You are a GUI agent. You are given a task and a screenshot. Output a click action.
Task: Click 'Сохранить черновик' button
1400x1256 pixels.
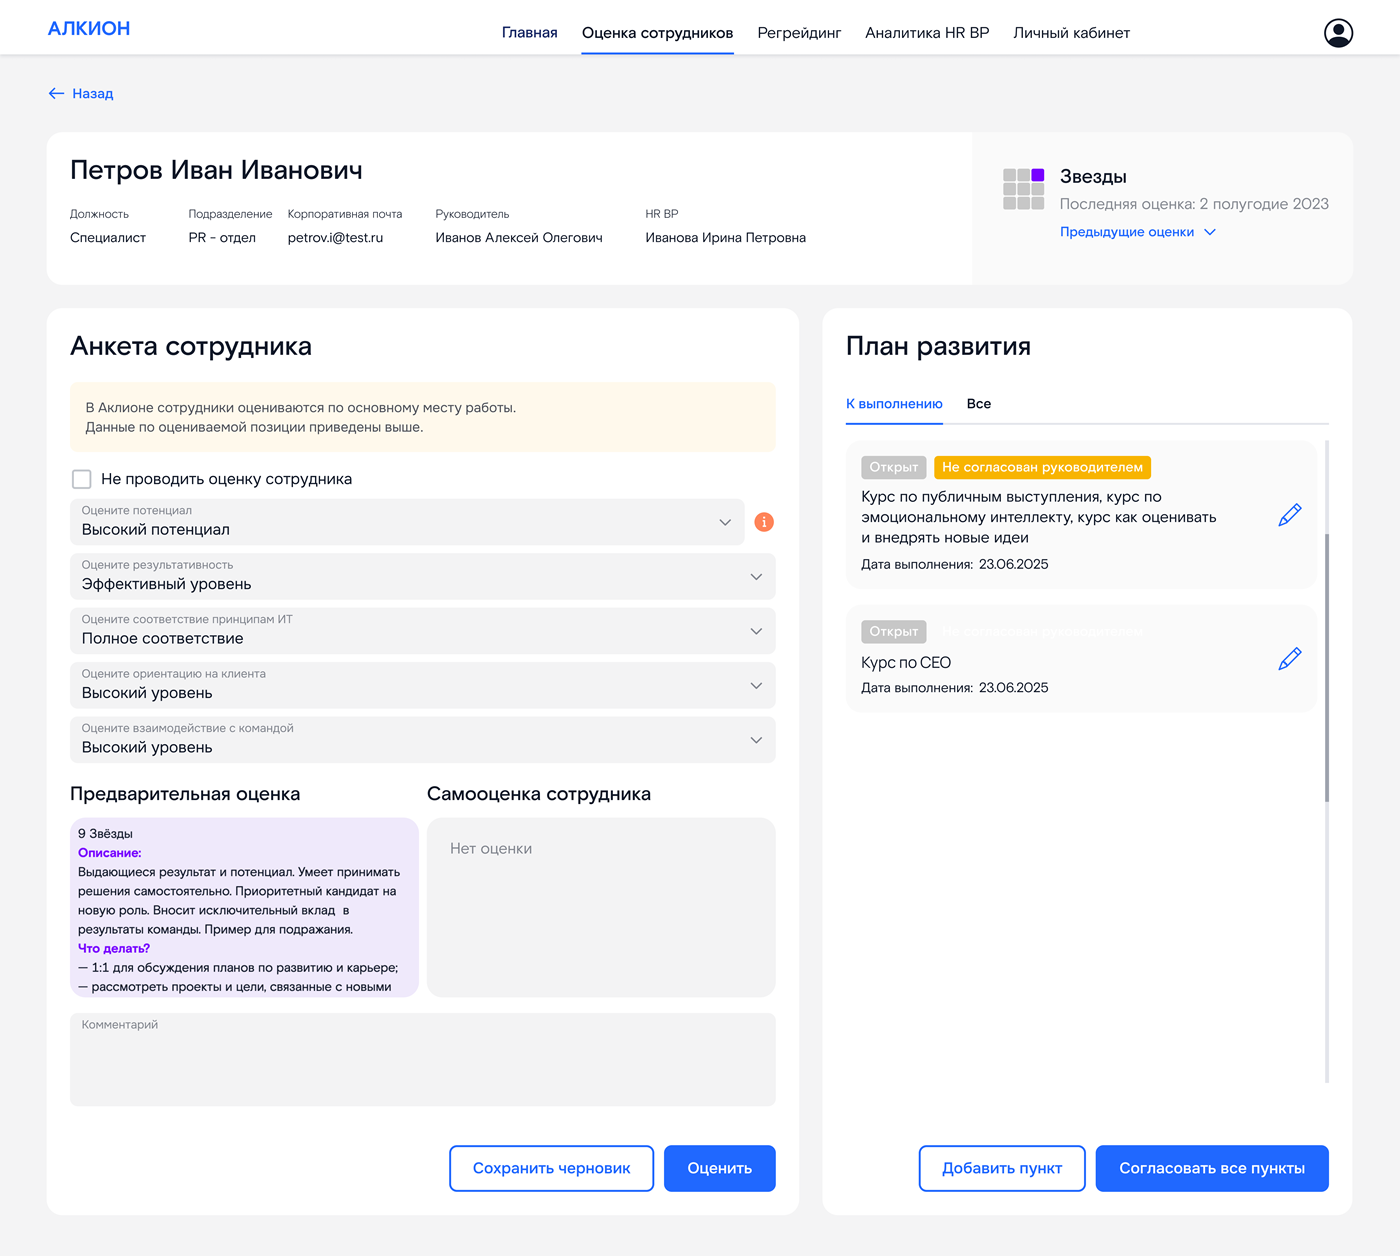(551, 1168)
